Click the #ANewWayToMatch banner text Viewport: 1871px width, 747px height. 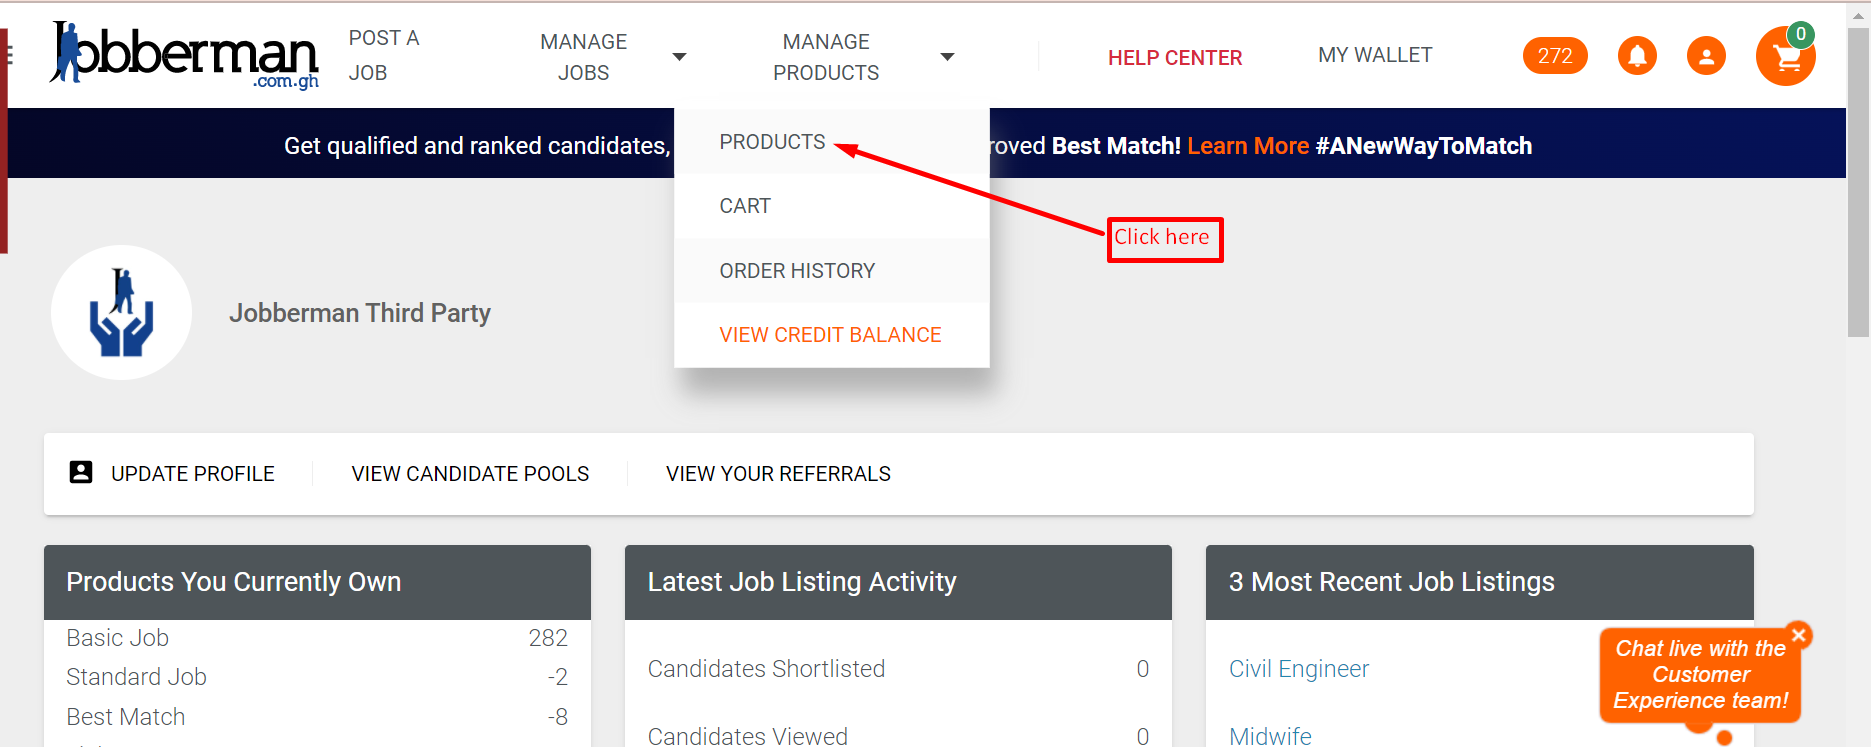coord(1424,146)
